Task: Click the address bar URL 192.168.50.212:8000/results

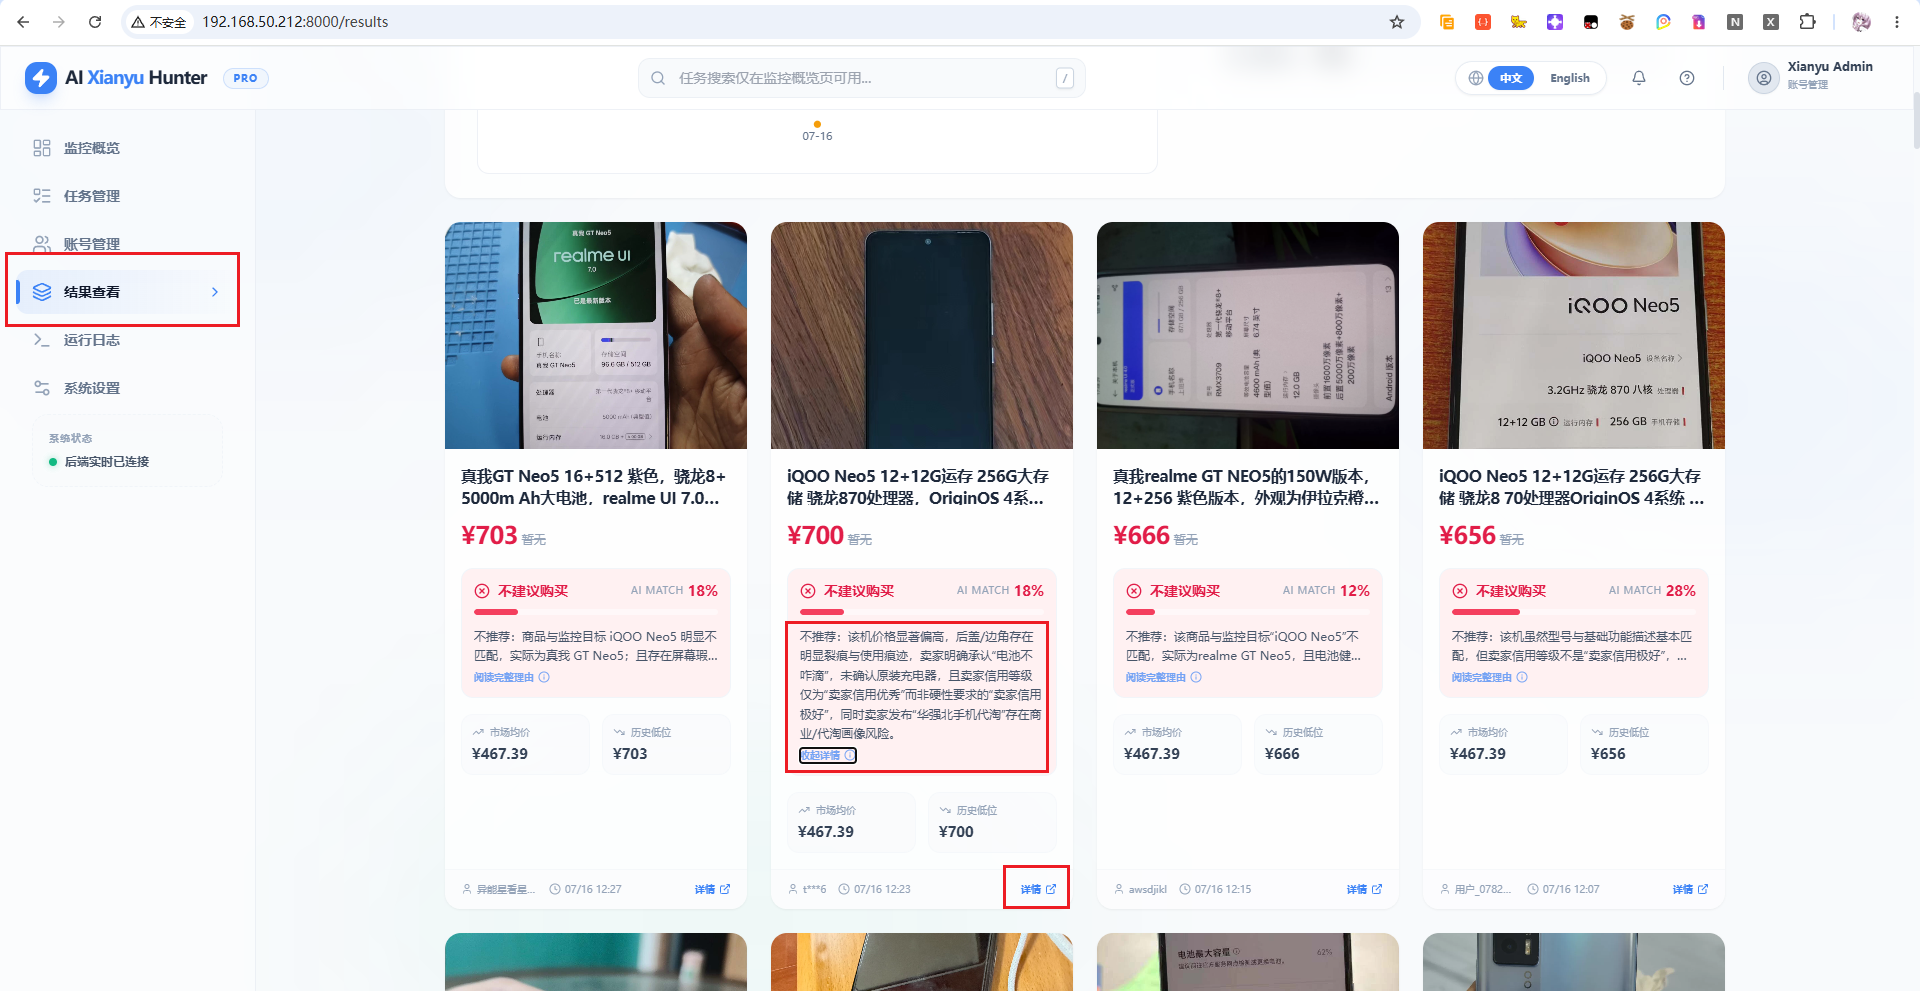Action: pyautogui.click(x=295, y=22)
